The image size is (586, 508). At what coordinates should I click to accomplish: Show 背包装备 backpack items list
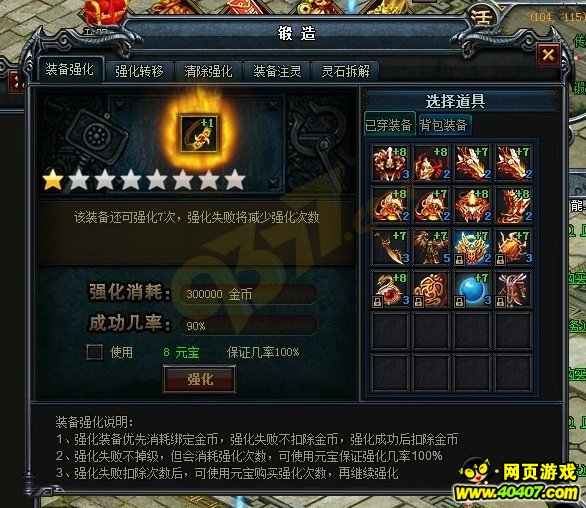click(x=444, y=124)
